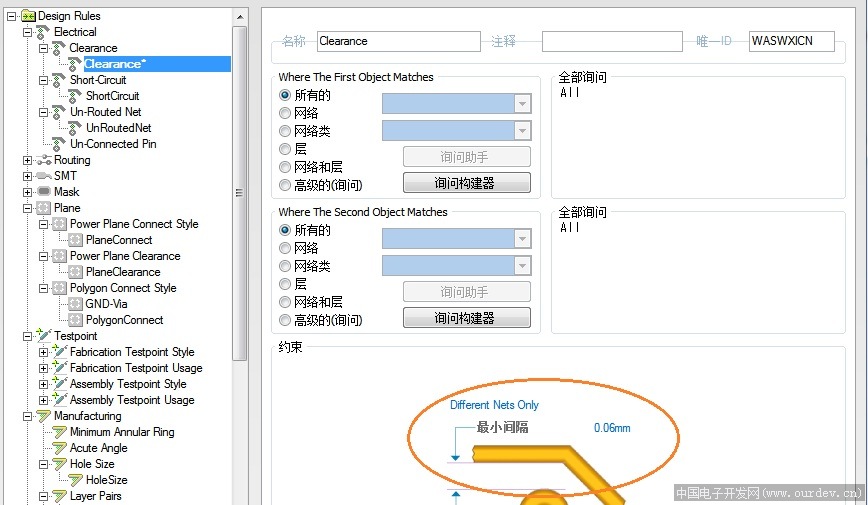
Task: Expand Assembly Testpoint Usage node
Action: click(x=43, y=400)
